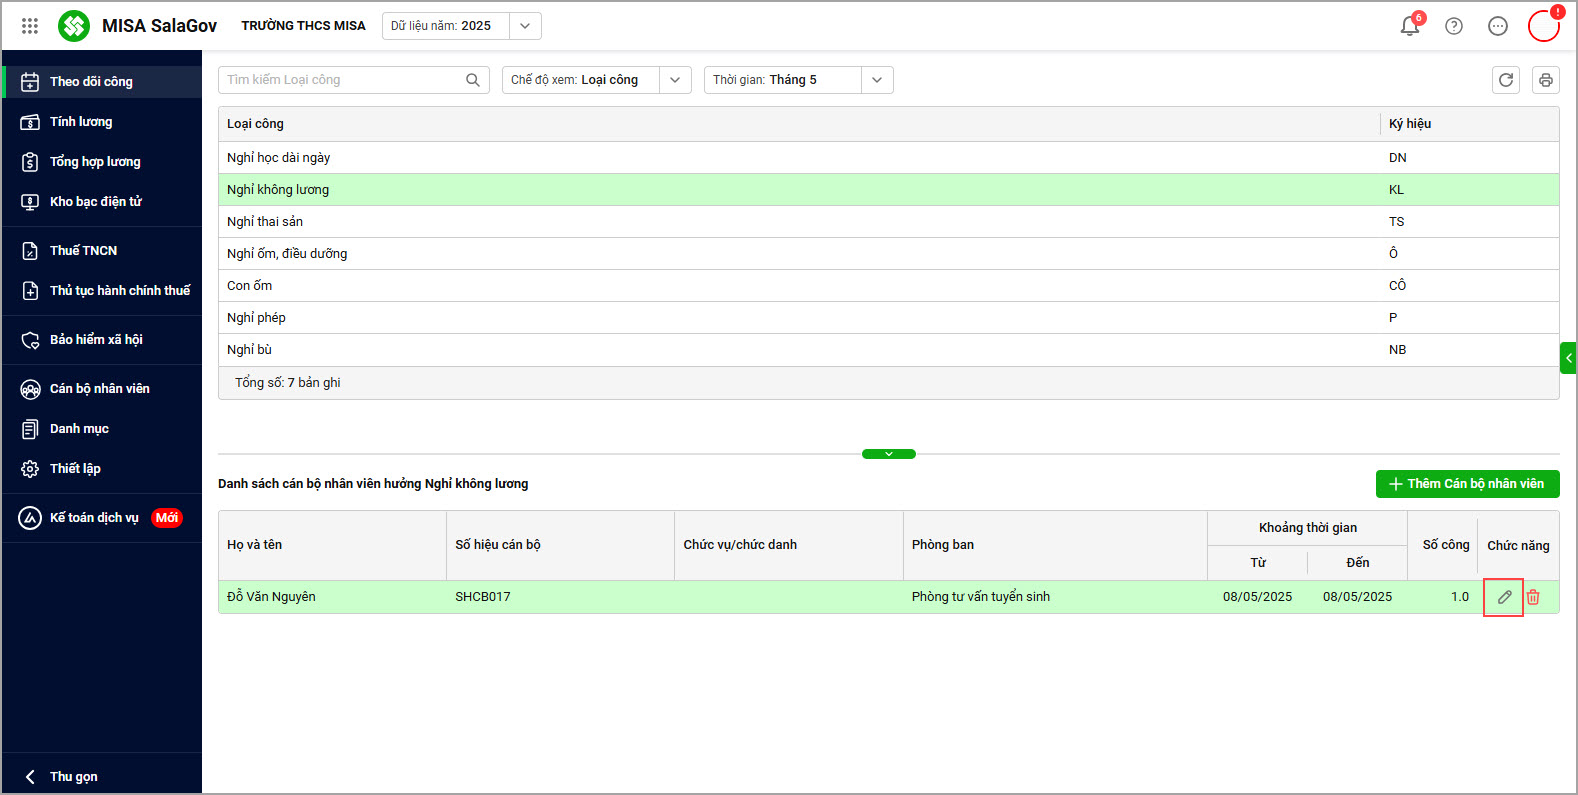Image resolution: width=1578 pixels, height=795 pixels.
Task: Select the Nghỉ thai sản row
Action: click(x=888, y=222)
